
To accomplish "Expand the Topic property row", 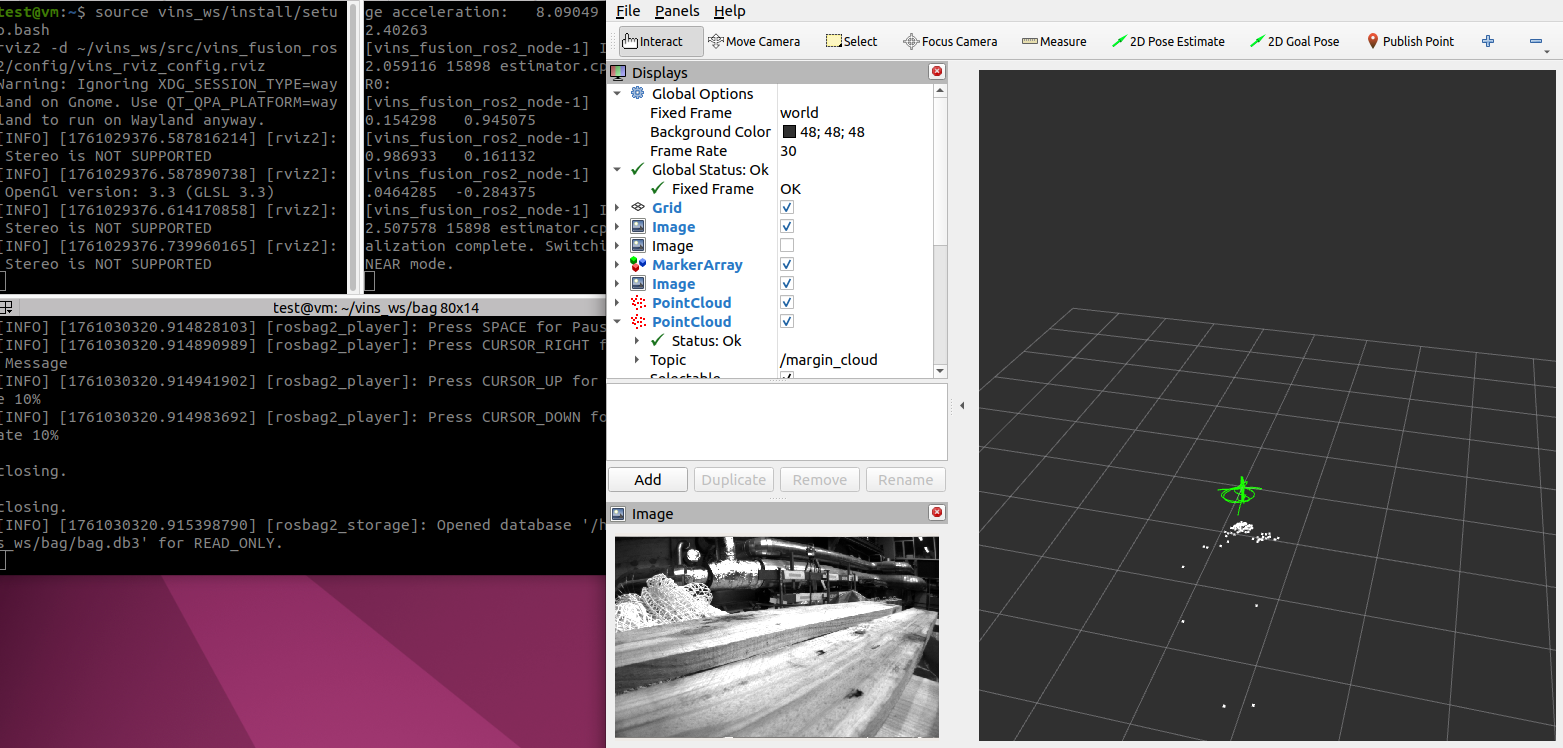I will [x=637, y=359].
